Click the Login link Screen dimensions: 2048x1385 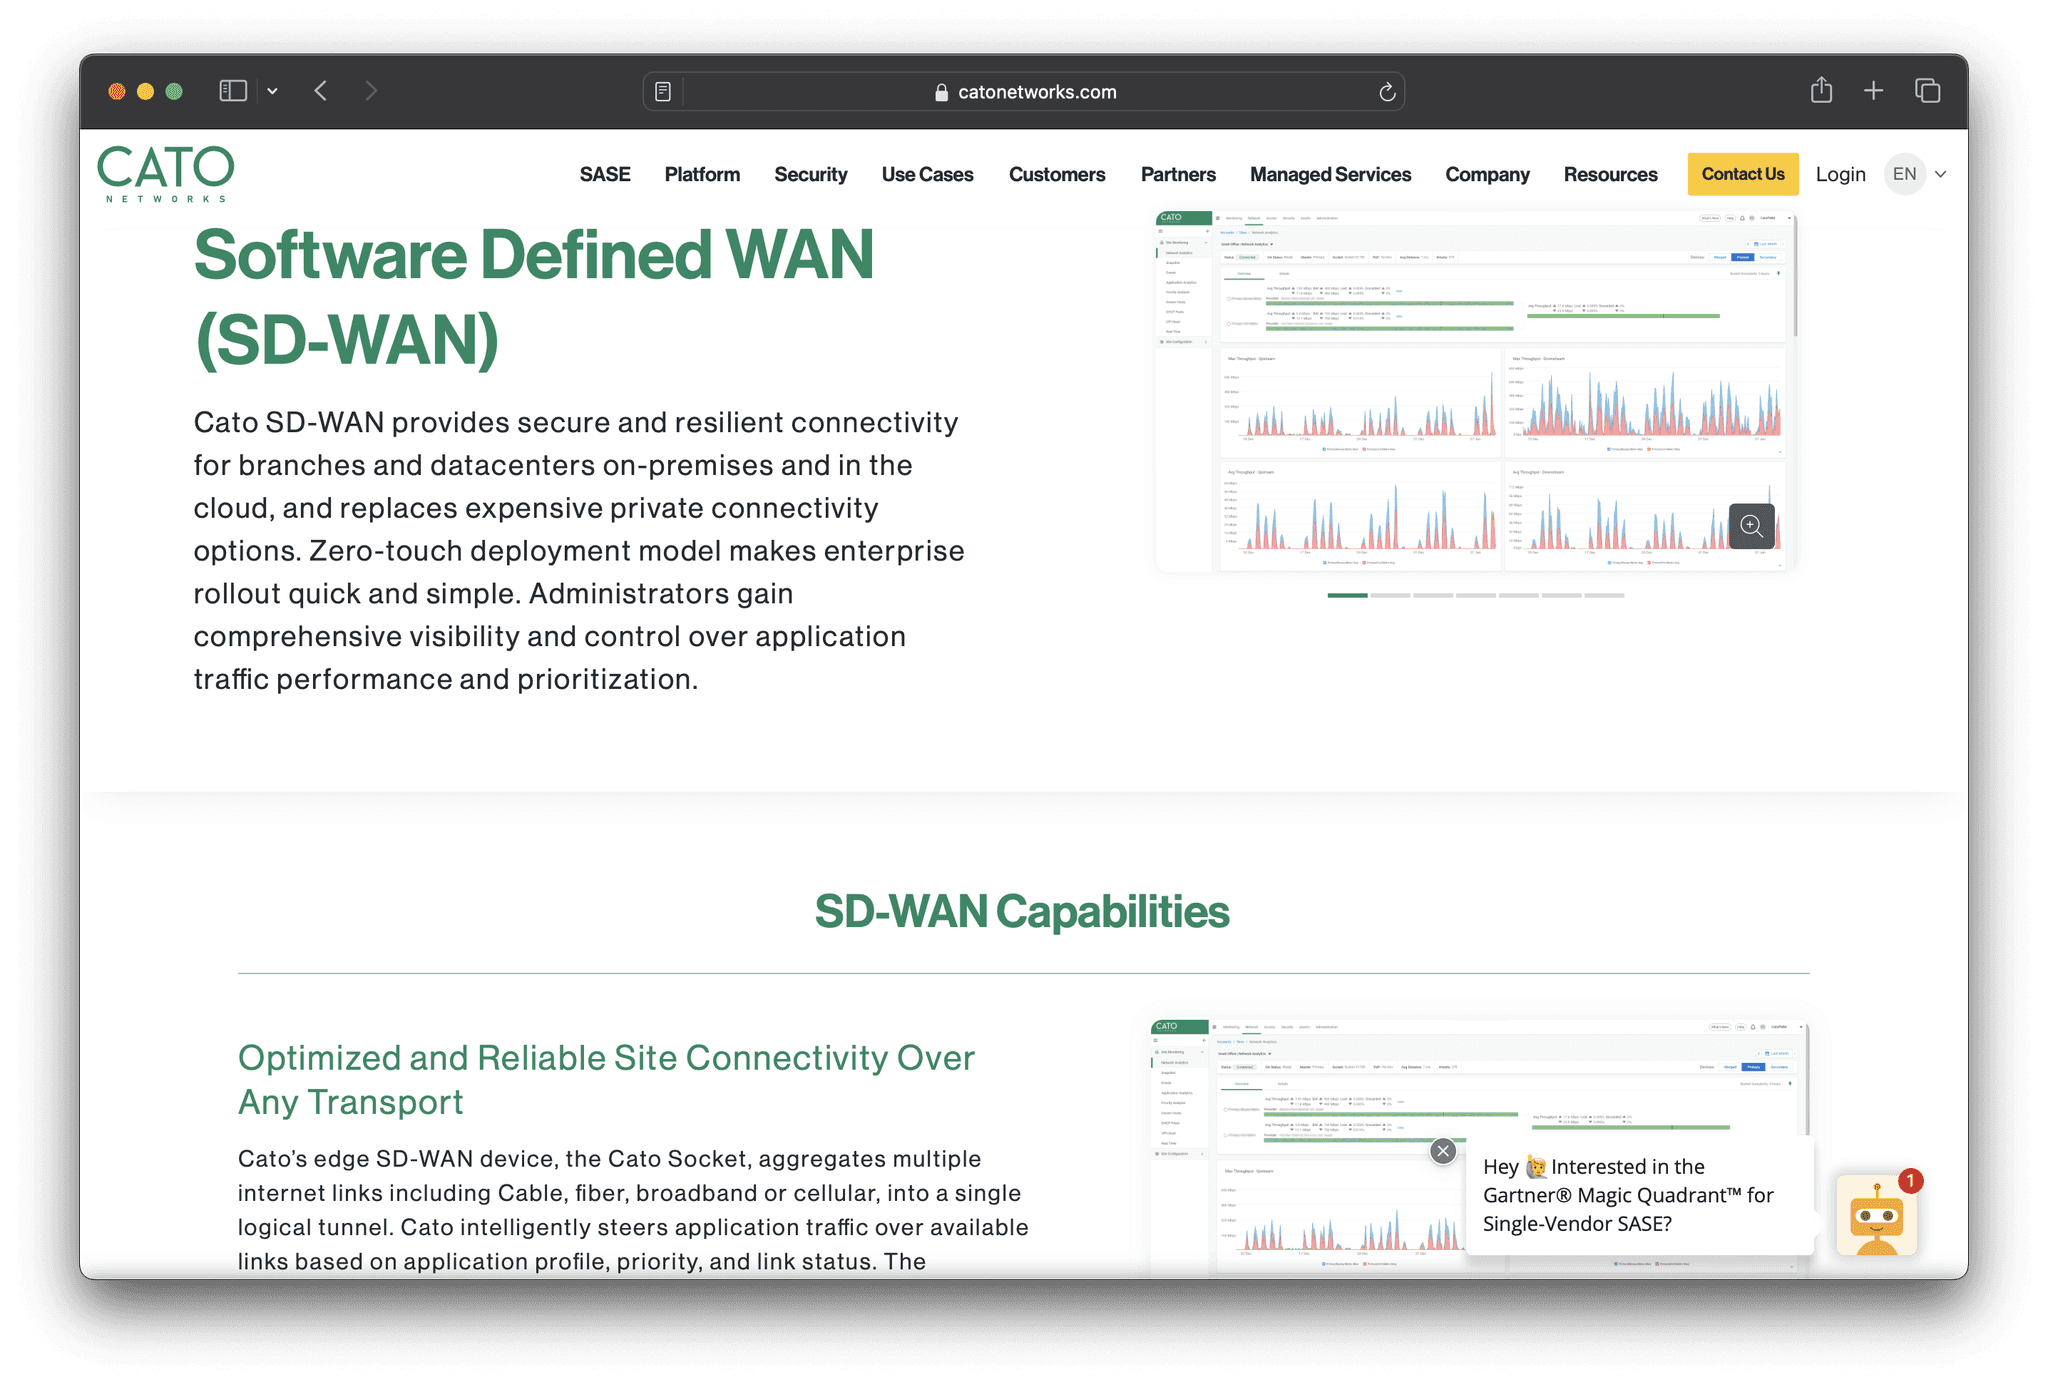click(x=1840, y=173)
